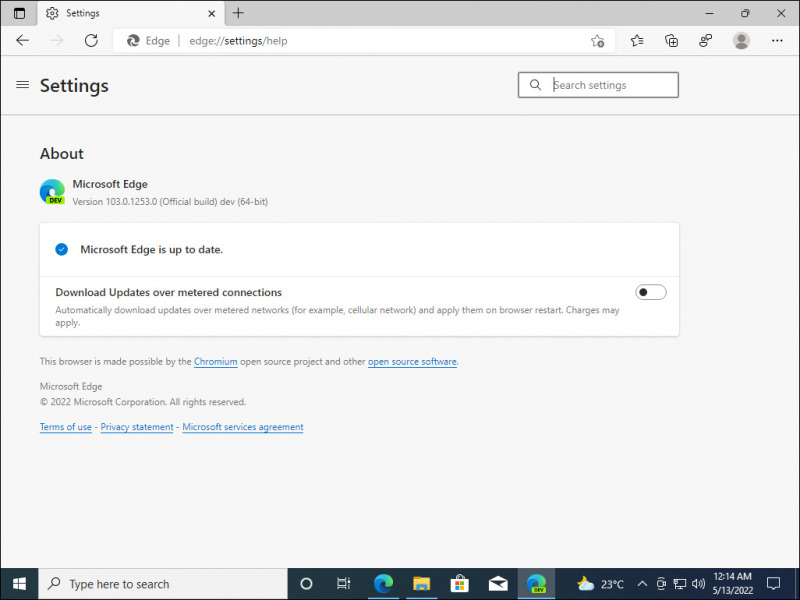The image size is (800, 600).
Task: Open Microsoft services agreement link
Action: click(x=243, y=427)
